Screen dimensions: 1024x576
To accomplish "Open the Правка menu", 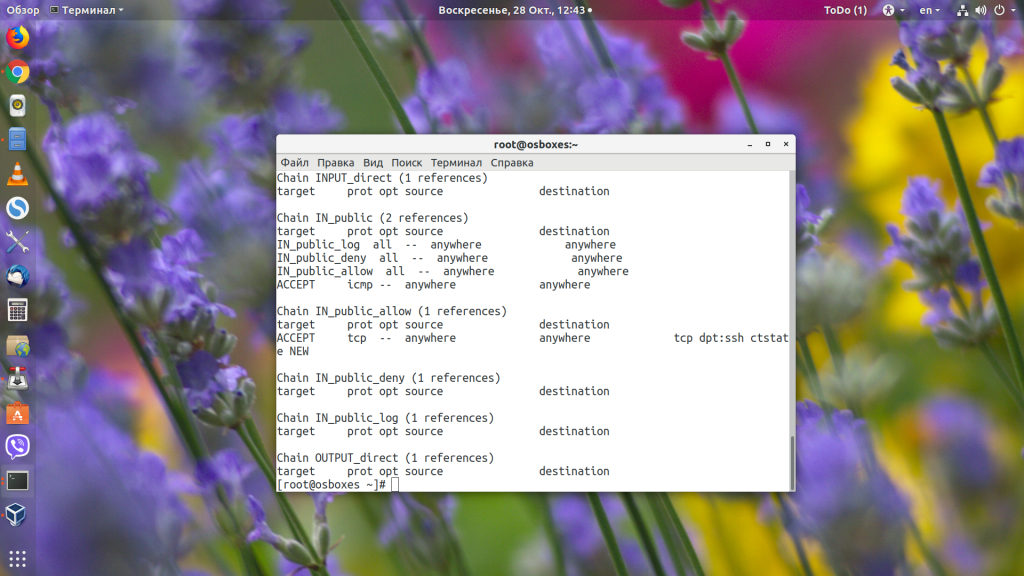I will click(336, 163).
